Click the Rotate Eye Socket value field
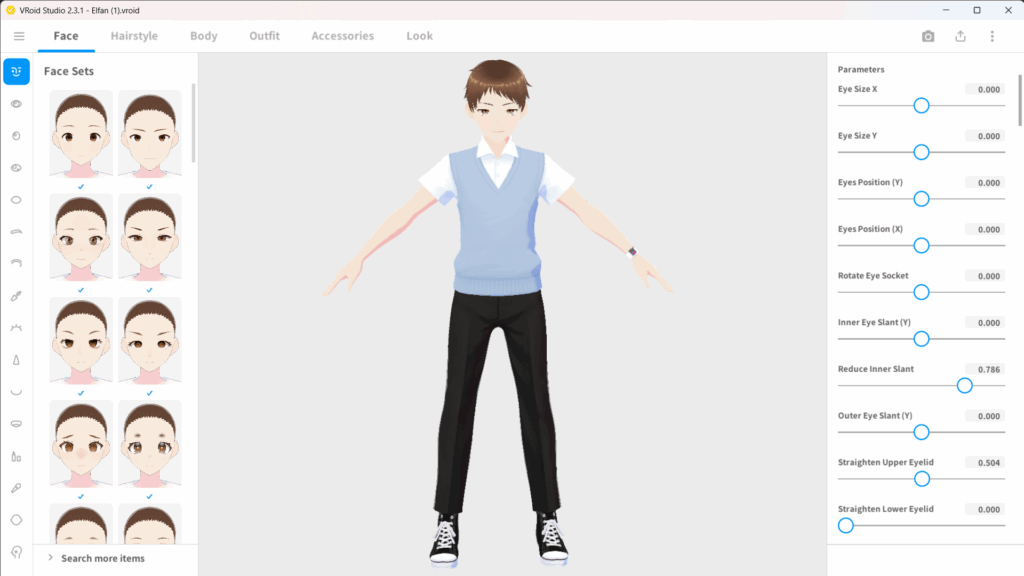Screen dimensions: 1024x576 coord(985,276)
